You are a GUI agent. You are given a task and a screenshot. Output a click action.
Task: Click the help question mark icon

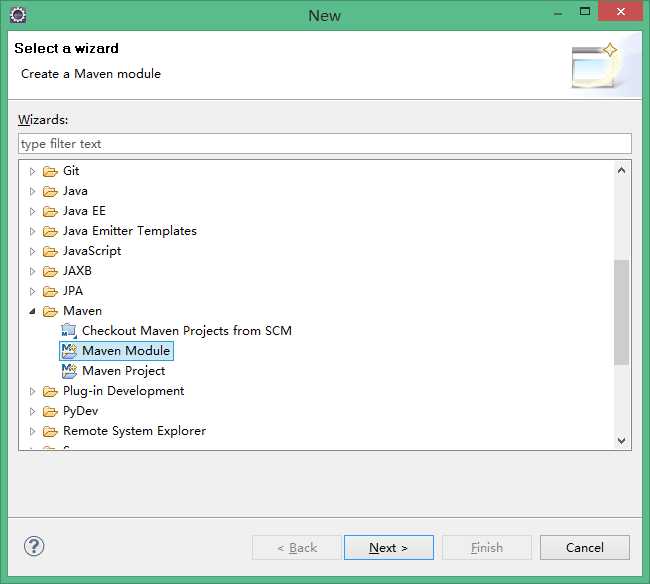coord(34,546)
